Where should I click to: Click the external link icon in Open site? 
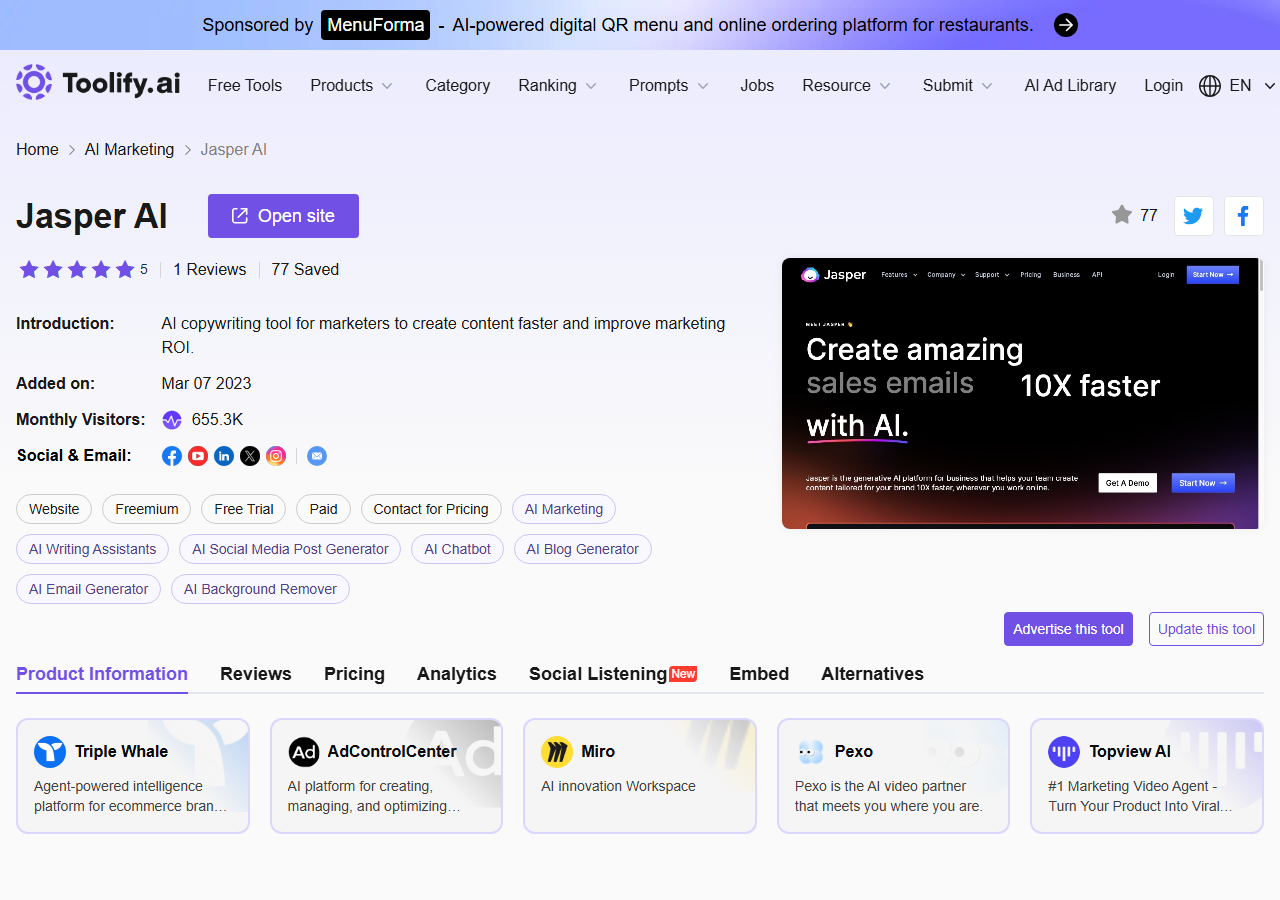(x=240, y=216)
